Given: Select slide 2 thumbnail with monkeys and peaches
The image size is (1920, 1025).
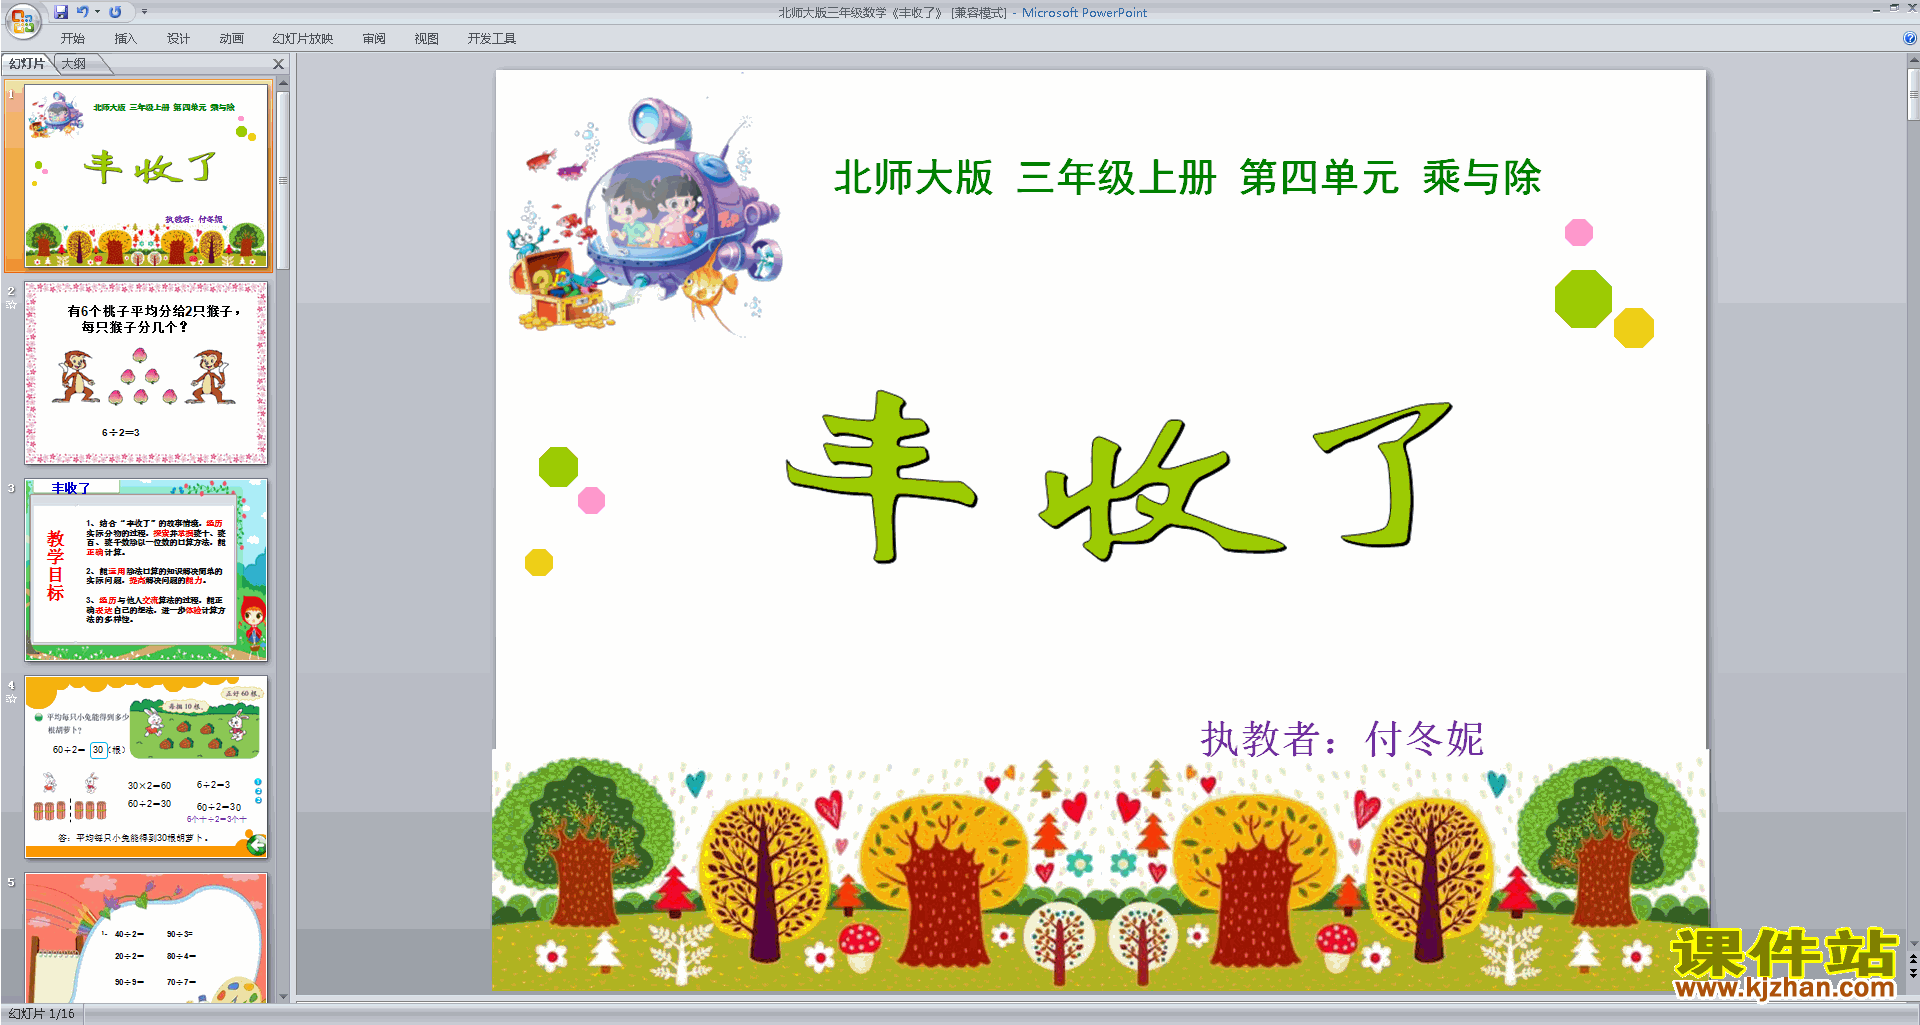Looking at the screenshot, I should click(146, 373).
